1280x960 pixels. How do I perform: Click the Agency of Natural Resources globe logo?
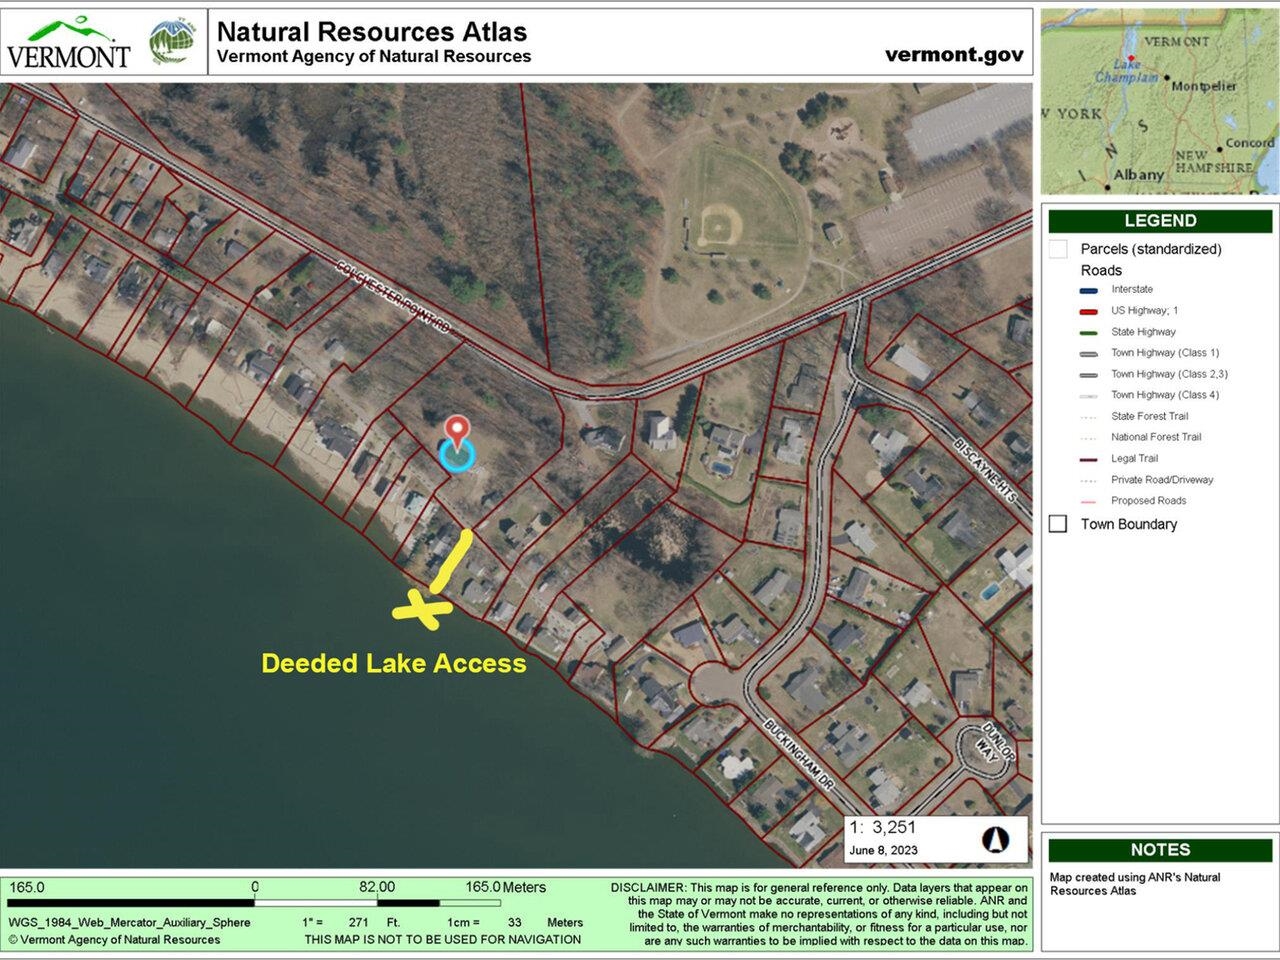click(x=172, y=41)
